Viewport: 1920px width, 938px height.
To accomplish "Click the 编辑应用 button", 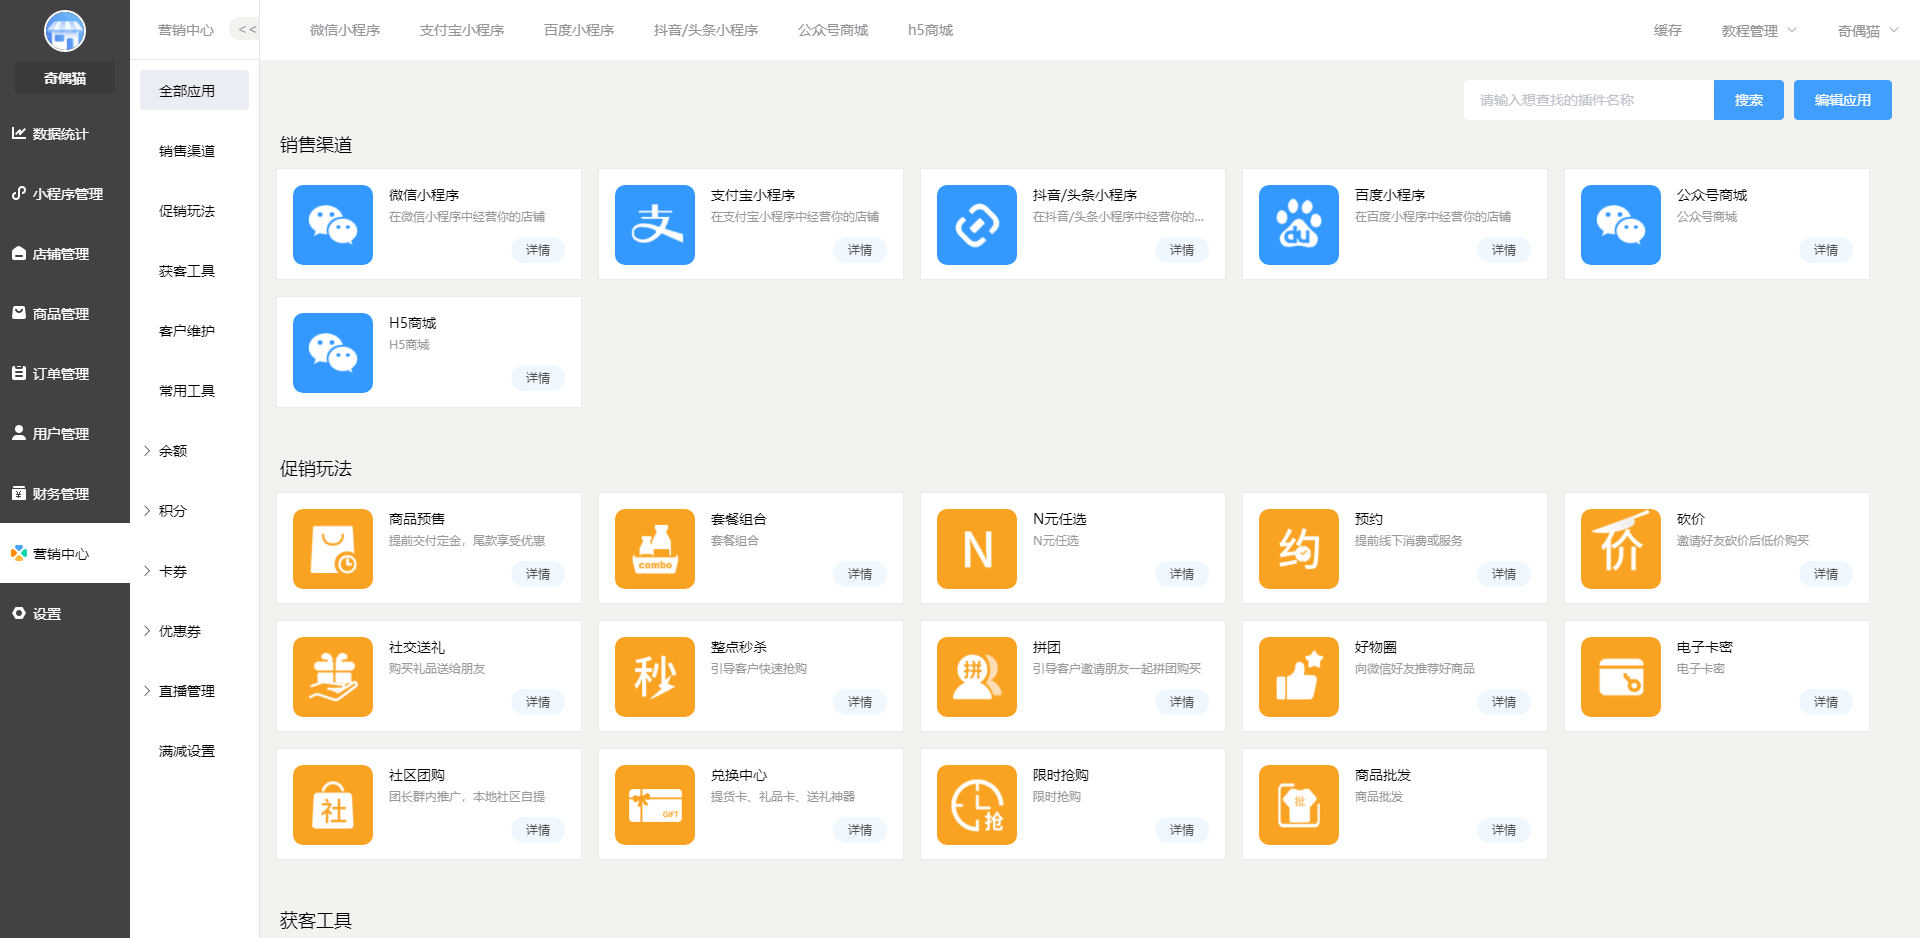I will 1842,100.
